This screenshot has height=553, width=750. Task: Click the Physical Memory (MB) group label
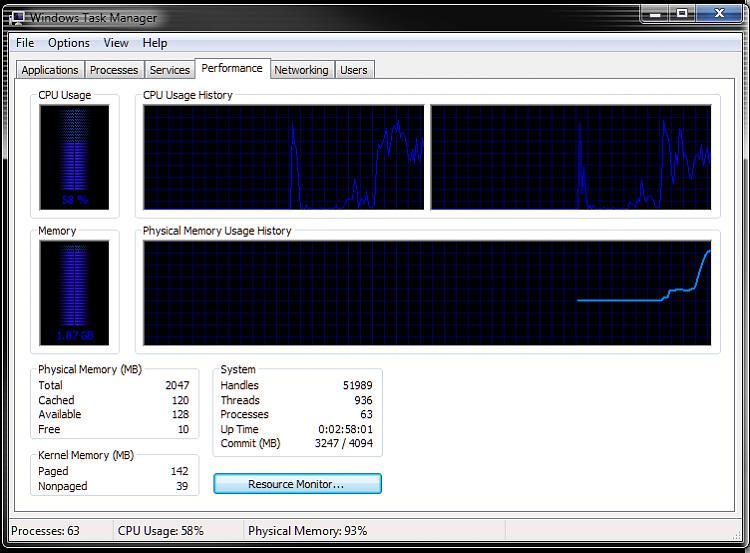tap(90, 369)
